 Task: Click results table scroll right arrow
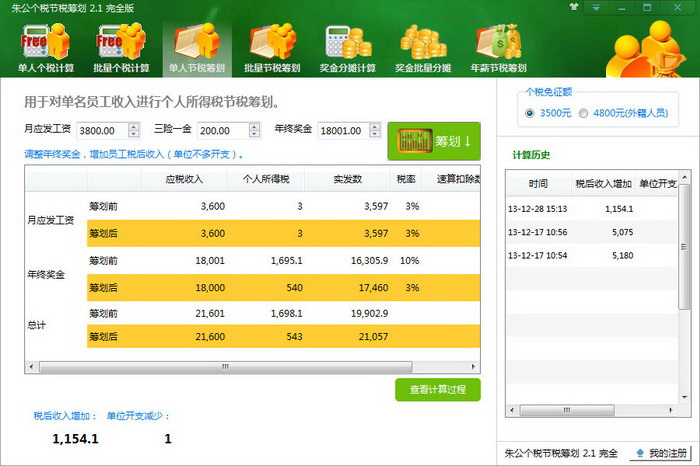coord(473,366)
